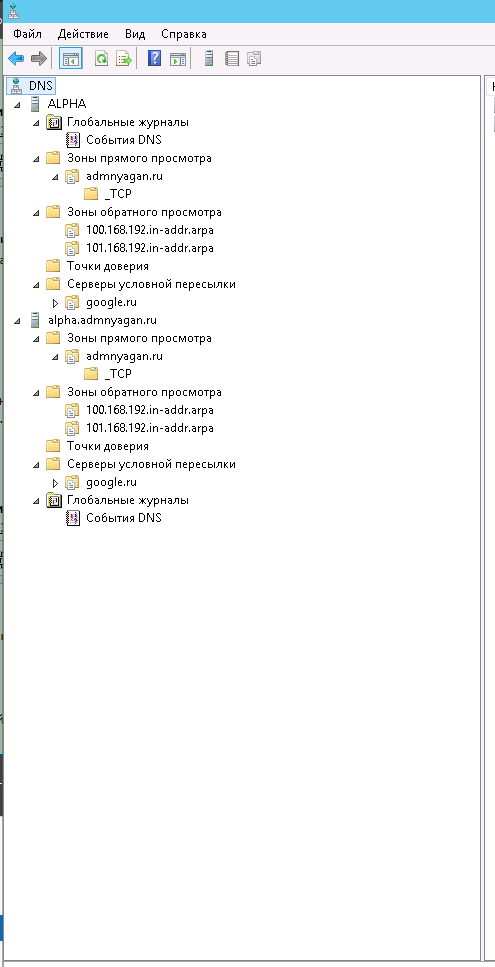Toggle the show/hide action pane icon

point(178,59)
